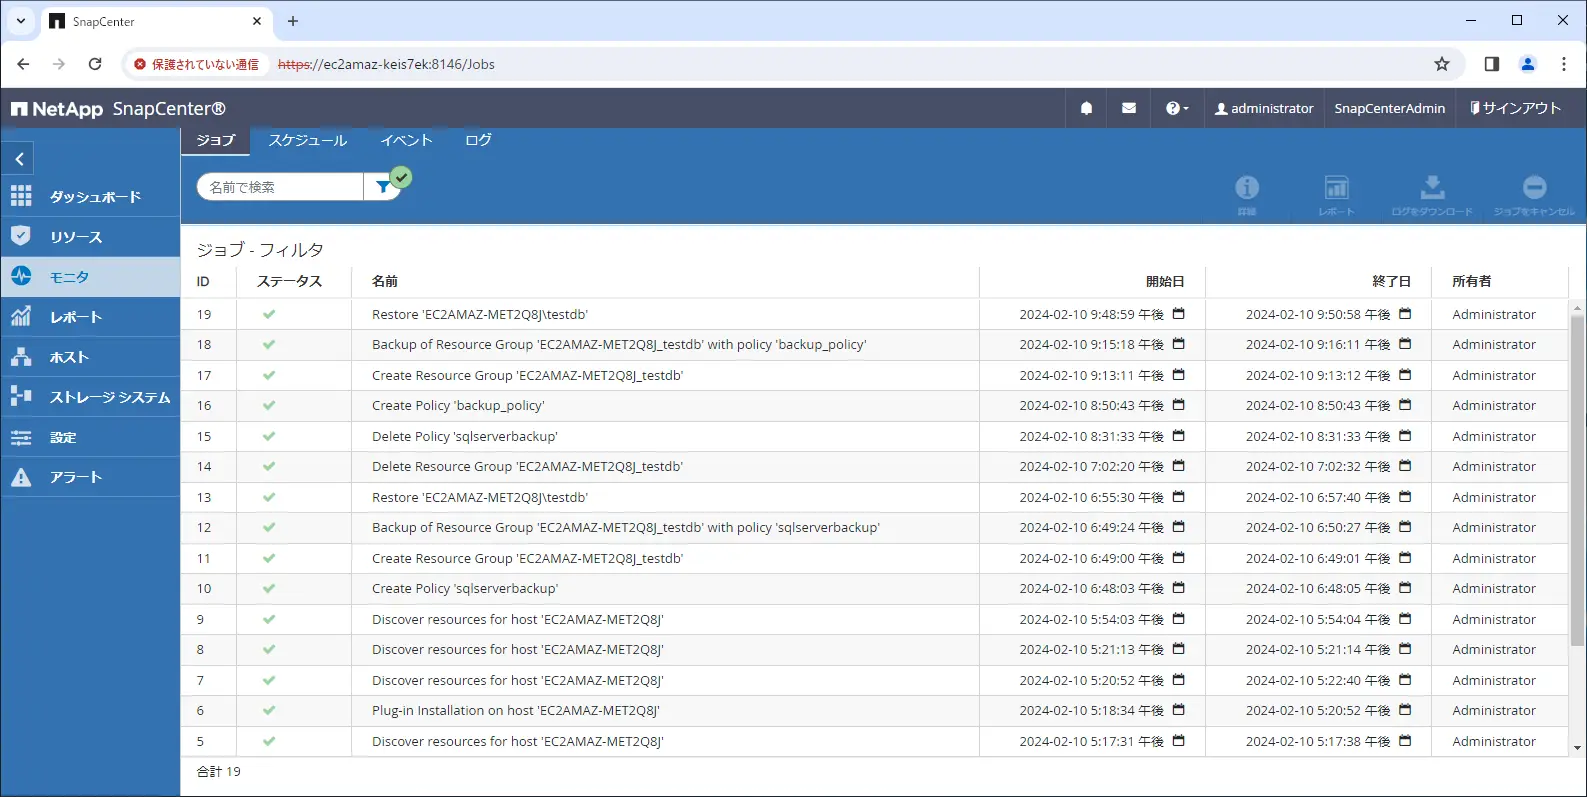1587x797 pixels.
Task: Select job 19 Restore 'EC2AMAZ-MET2Q8J\testdb'
Action: pyautogui.click(x=874, y=314)
